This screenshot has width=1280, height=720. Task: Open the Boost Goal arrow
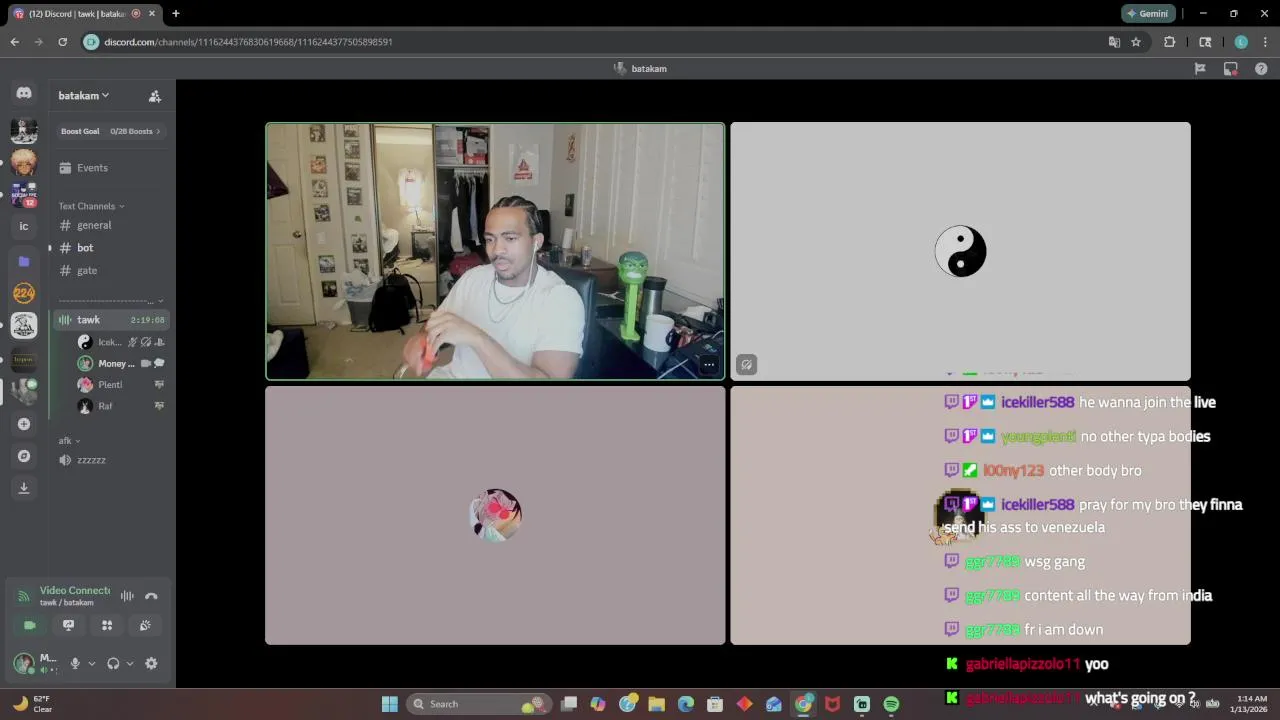coord(158,131)
